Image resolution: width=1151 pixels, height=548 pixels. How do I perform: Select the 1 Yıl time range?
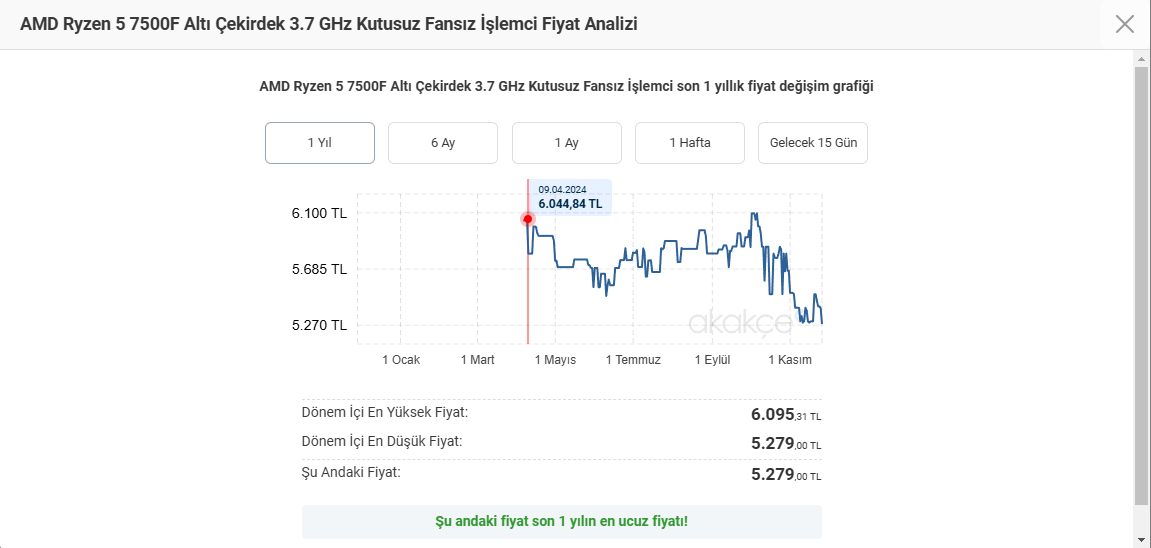coord(319,143)
